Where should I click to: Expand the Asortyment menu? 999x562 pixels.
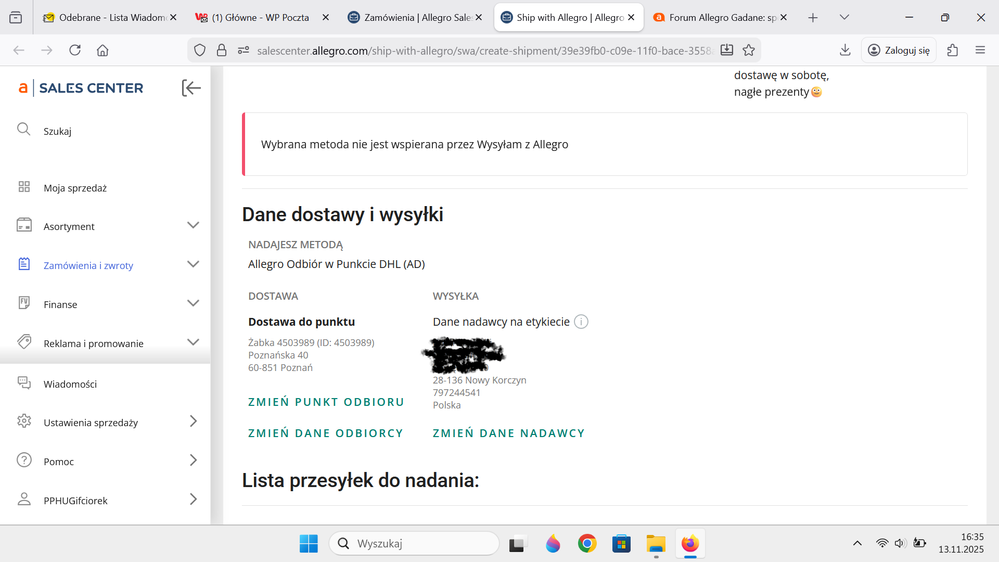tap(193, 226)
